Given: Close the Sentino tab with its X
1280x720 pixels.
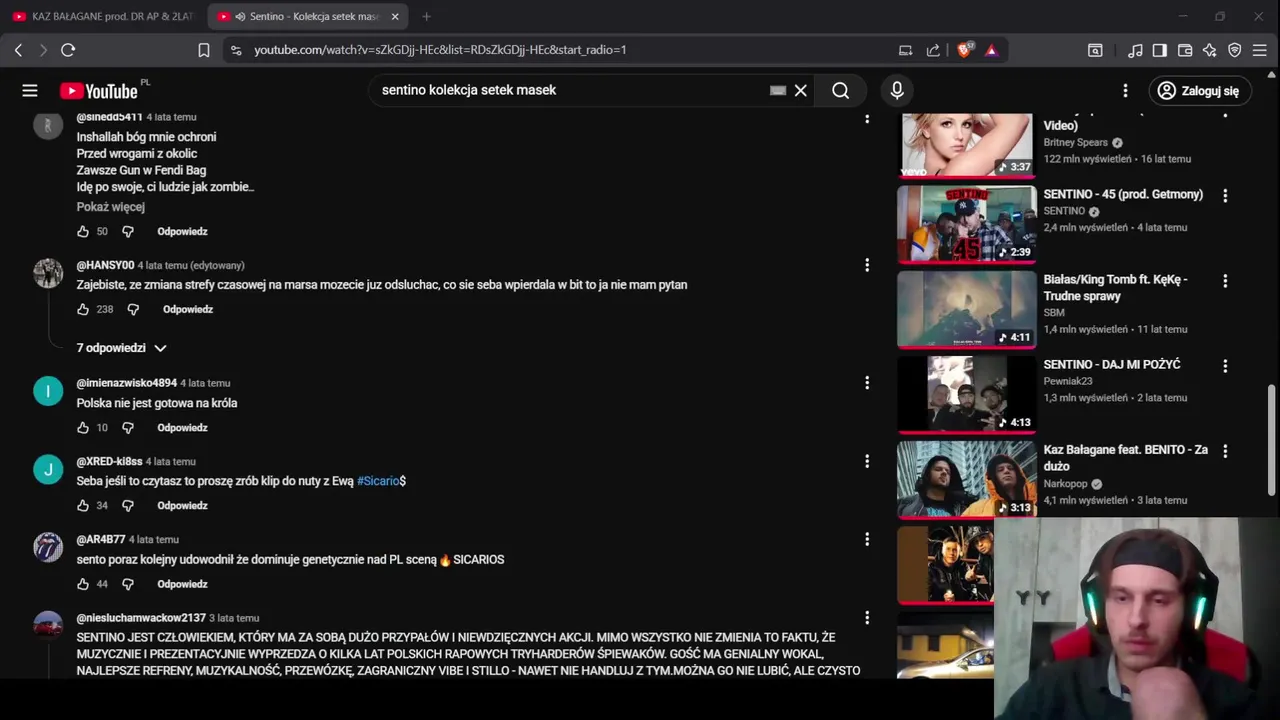Looking at the screenshot, I should click(395, 16).
